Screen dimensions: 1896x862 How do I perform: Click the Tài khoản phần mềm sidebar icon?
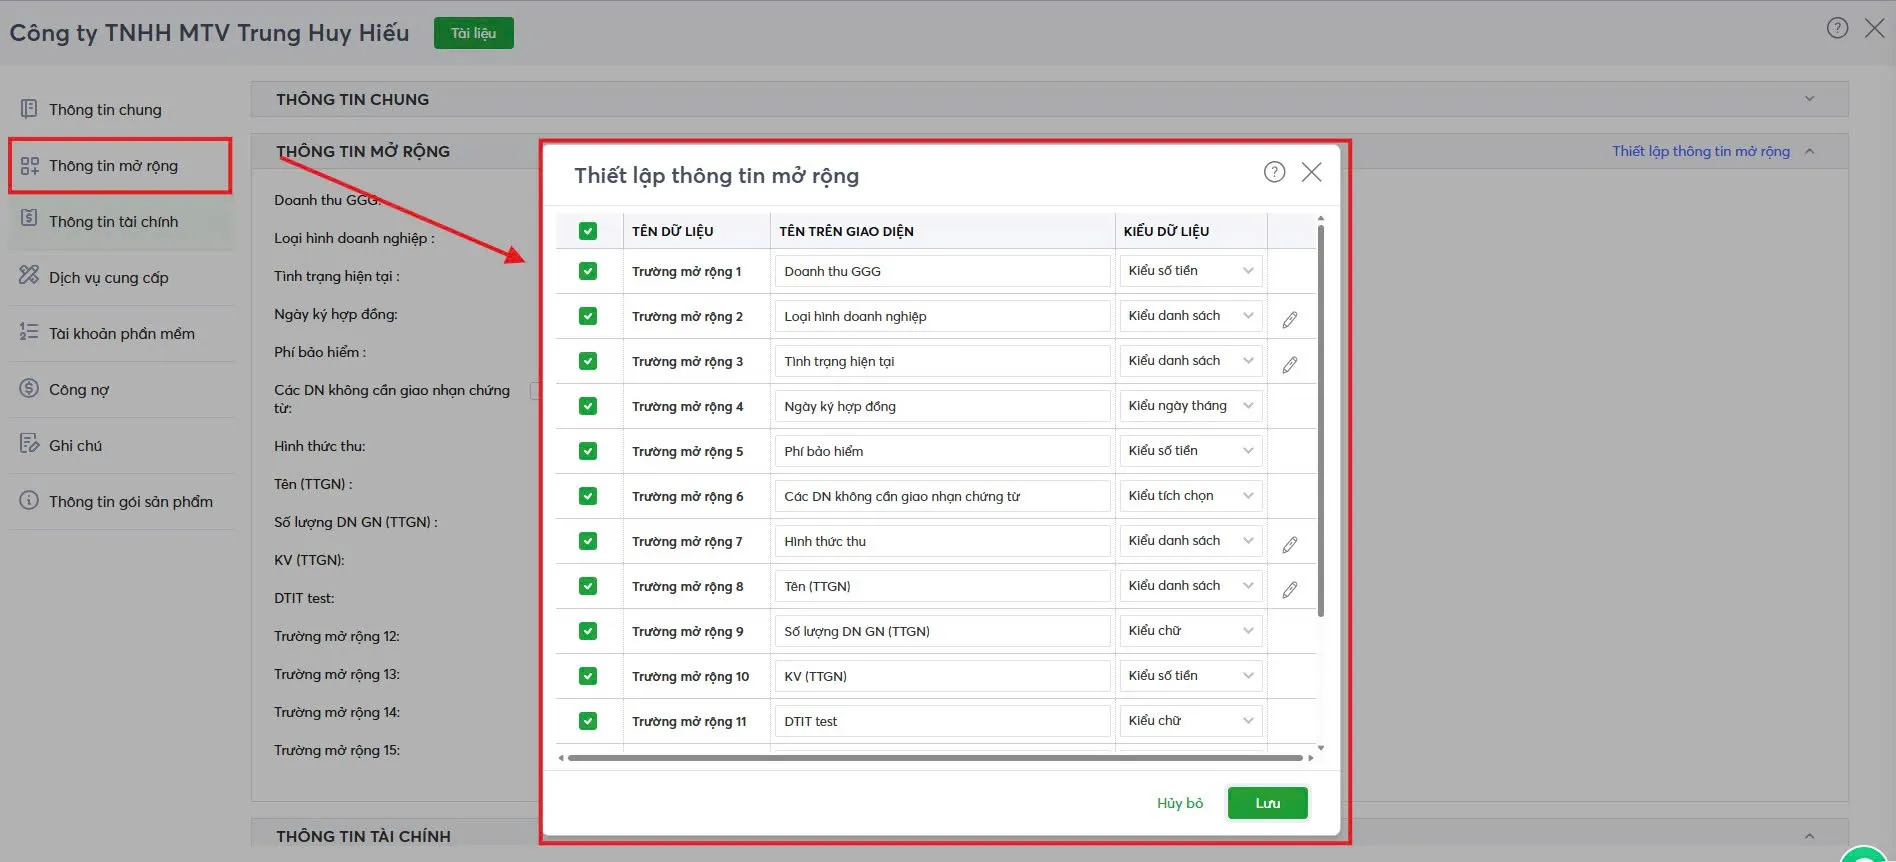click(x=29, y=331)
